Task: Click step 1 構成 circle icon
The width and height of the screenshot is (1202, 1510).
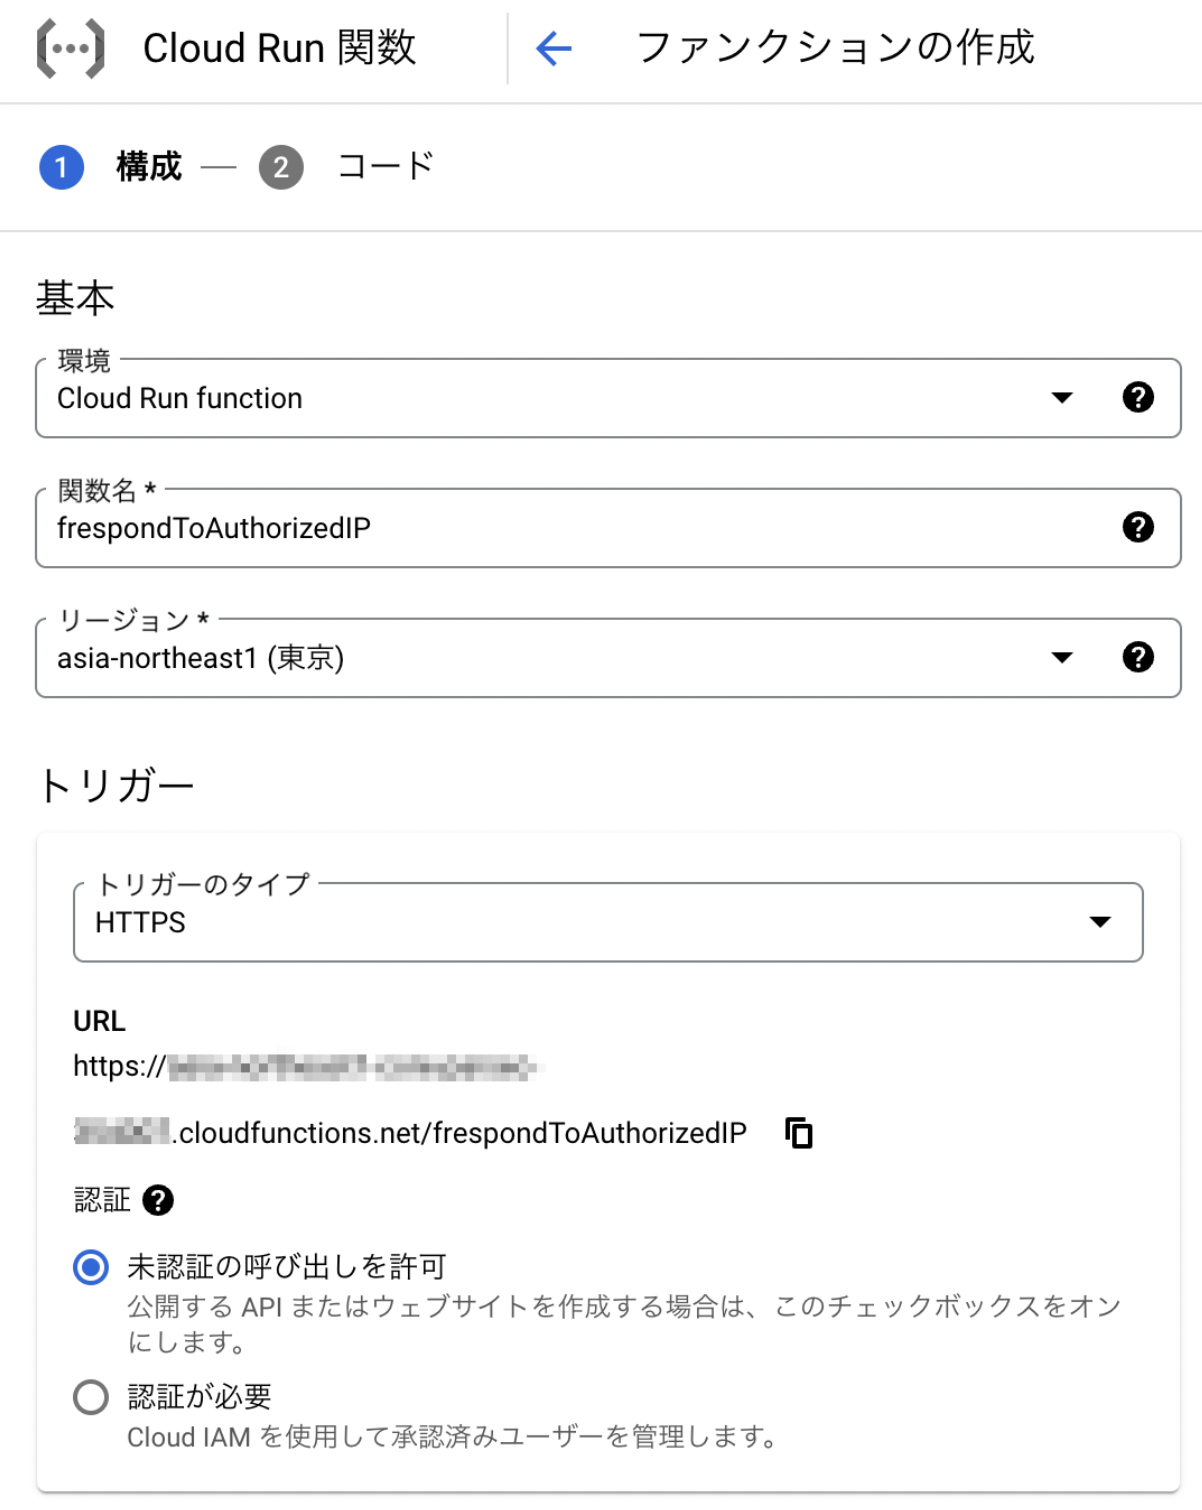Action: coord(61,167)
